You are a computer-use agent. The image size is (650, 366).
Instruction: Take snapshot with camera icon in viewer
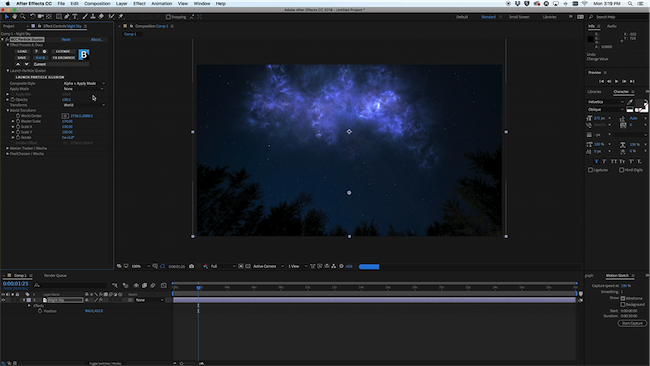(x=192, y=266)
